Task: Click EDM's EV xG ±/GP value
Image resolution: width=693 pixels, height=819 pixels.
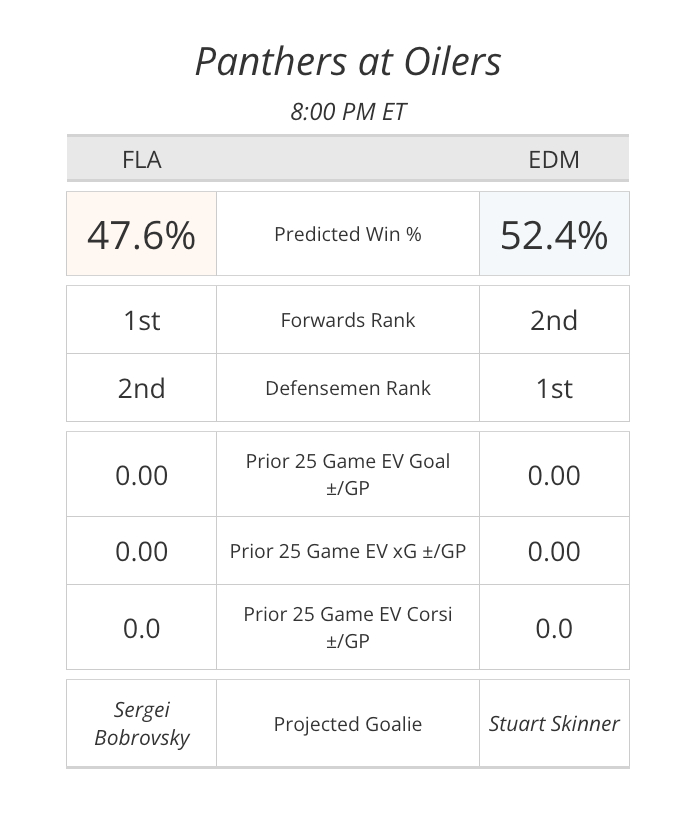Action: 553,551
